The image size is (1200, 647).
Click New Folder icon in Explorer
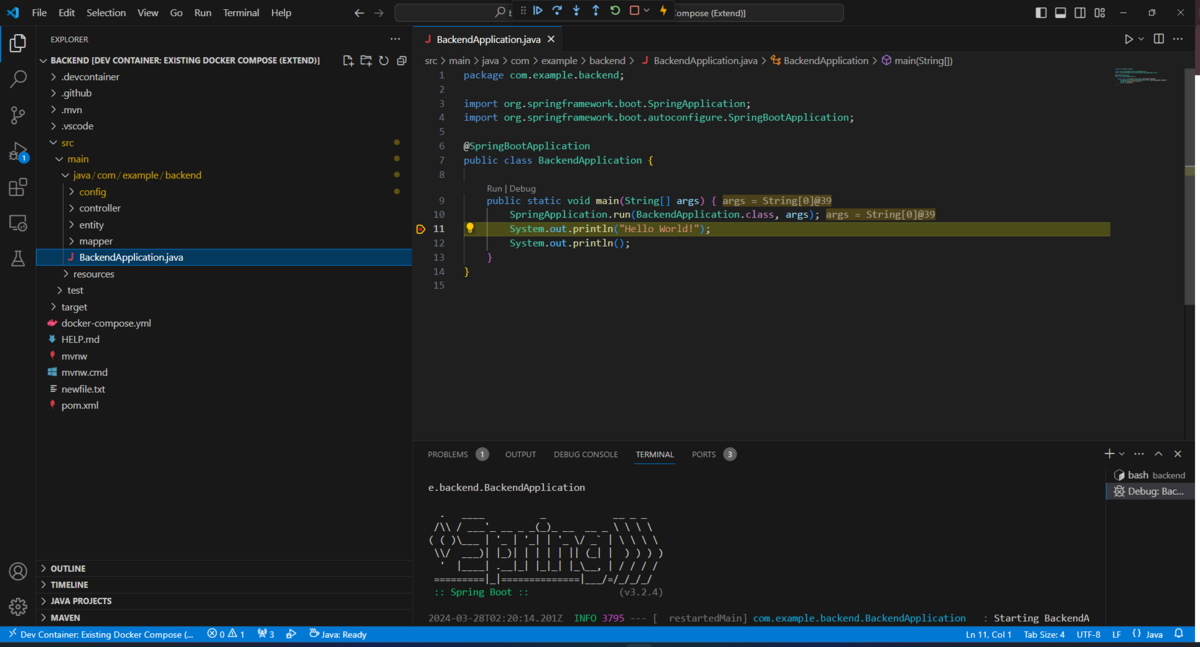point(366,61)
